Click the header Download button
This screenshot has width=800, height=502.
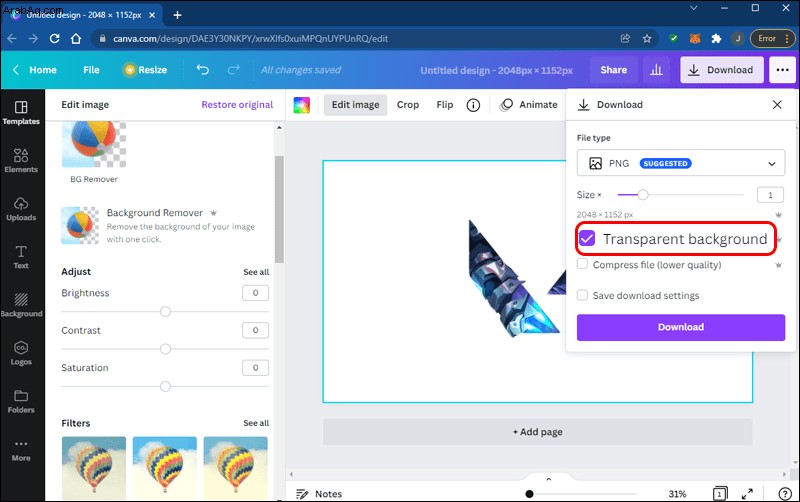click(x=721, y=70)
